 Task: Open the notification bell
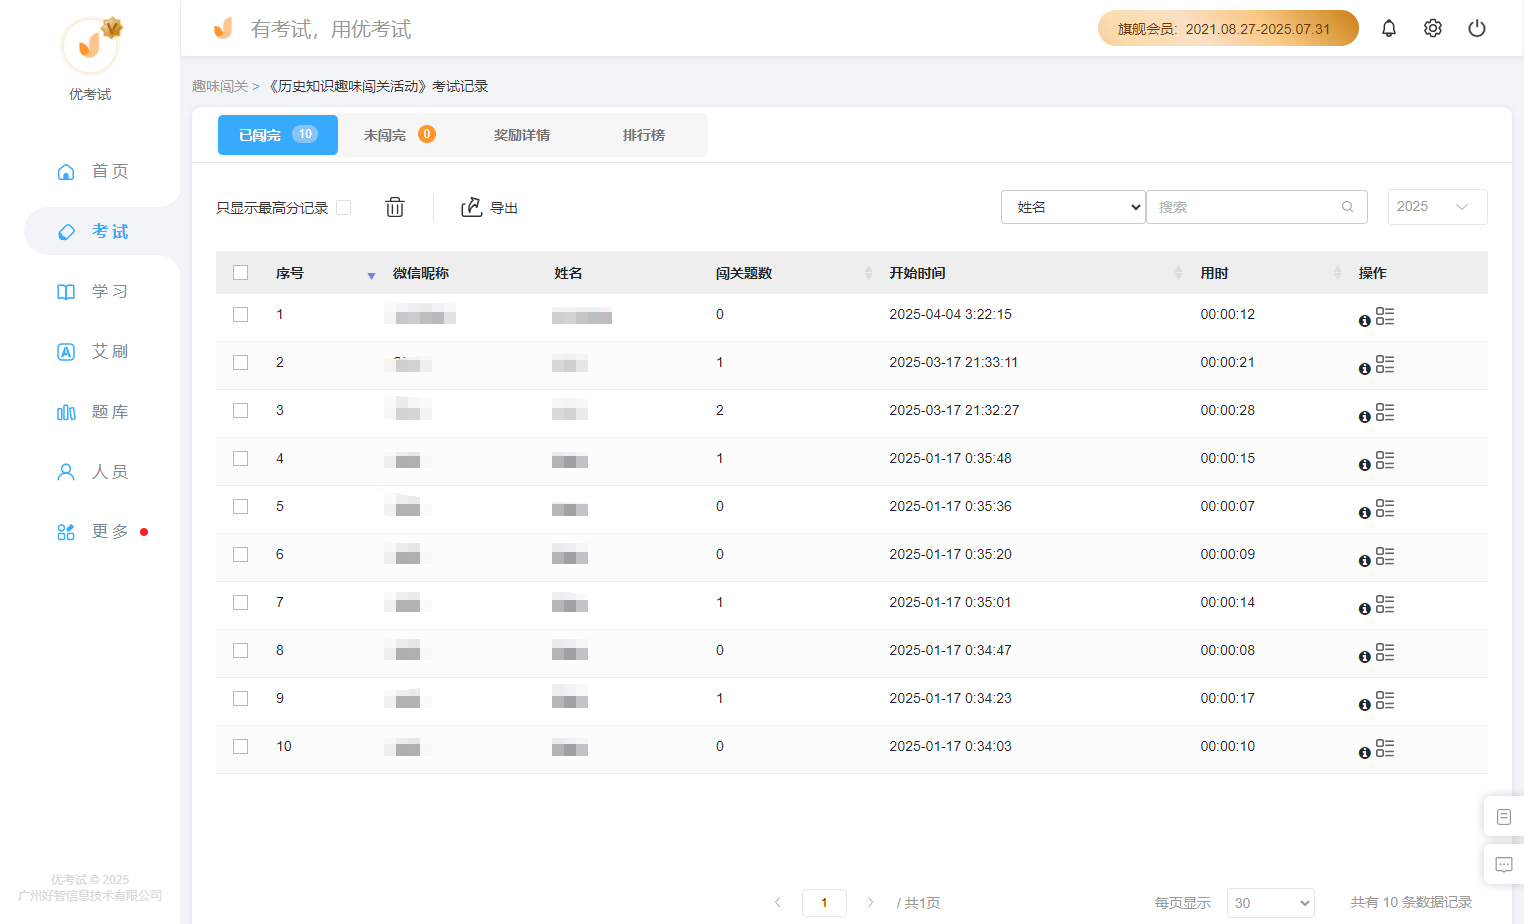[x=1389, y=28]
